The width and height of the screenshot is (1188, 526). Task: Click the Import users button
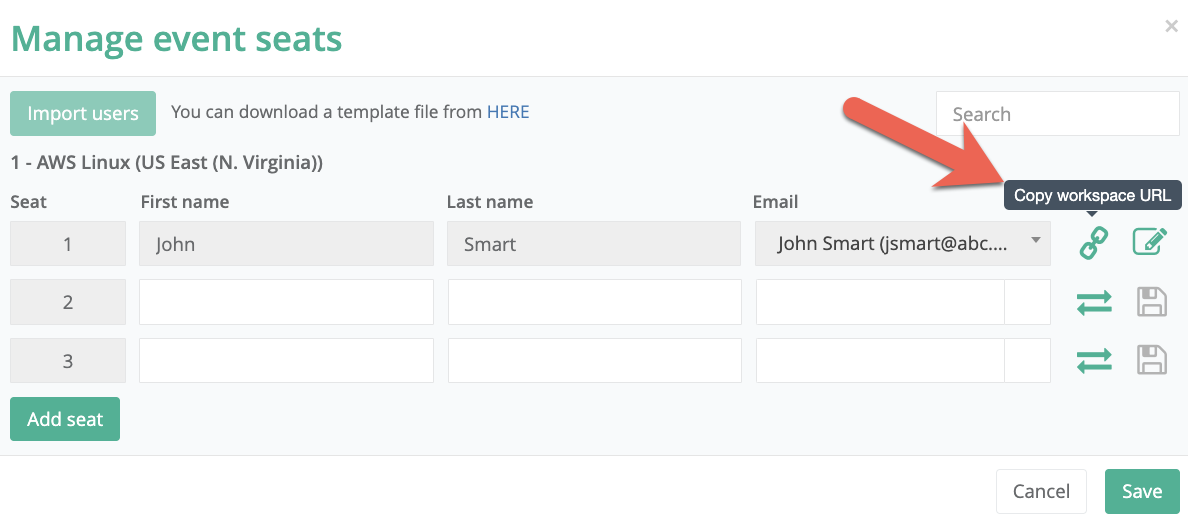tap(83, 114)
